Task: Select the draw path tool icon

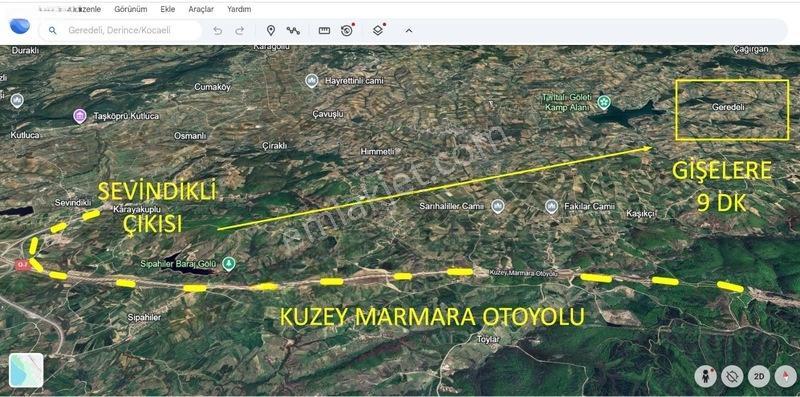Action: point(293,31)
